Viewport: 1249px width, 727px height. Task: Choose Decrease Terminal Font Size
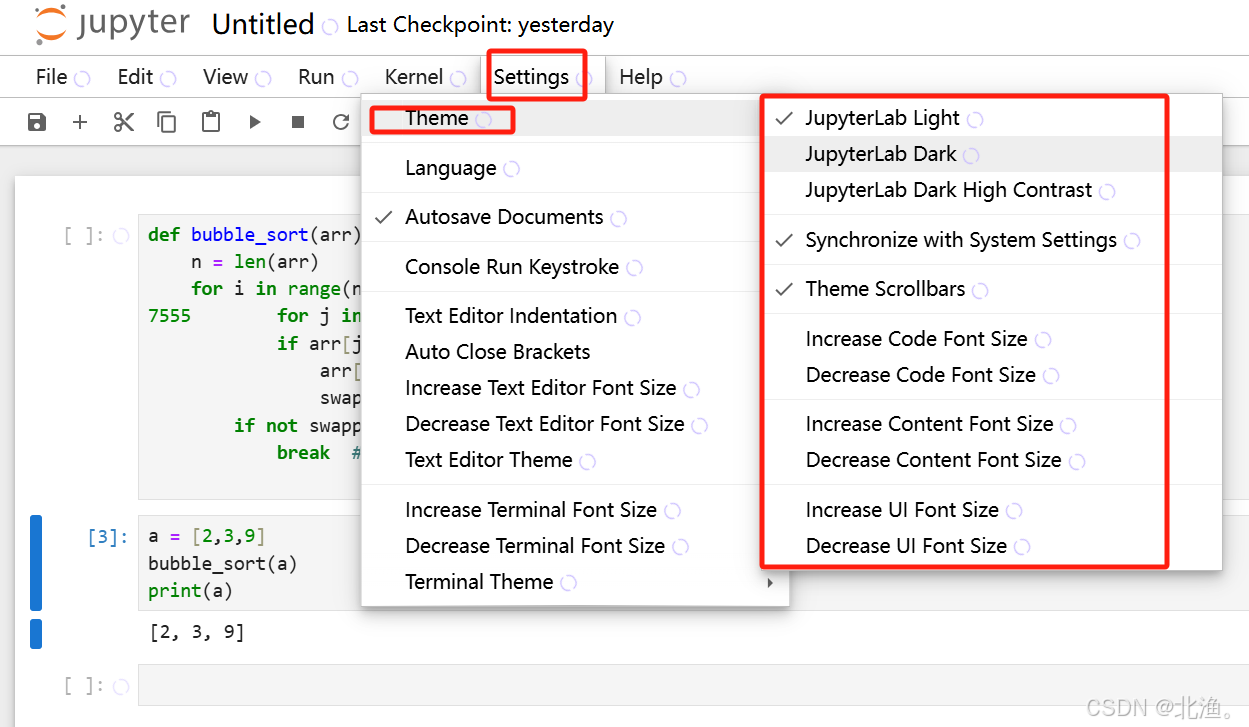[575, 546]
